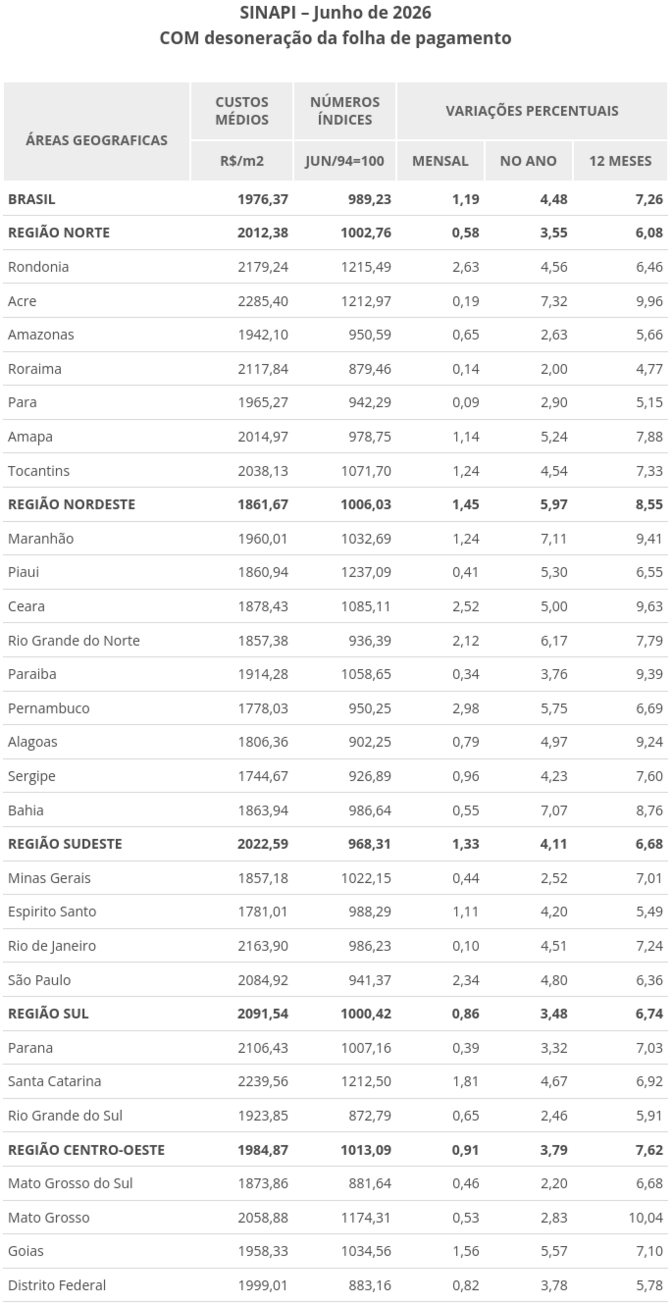Image resolution: width=672 pixels, height=1304 pixels.
Task: Click the Distrito Federal row name
Action: point(57,1285)
